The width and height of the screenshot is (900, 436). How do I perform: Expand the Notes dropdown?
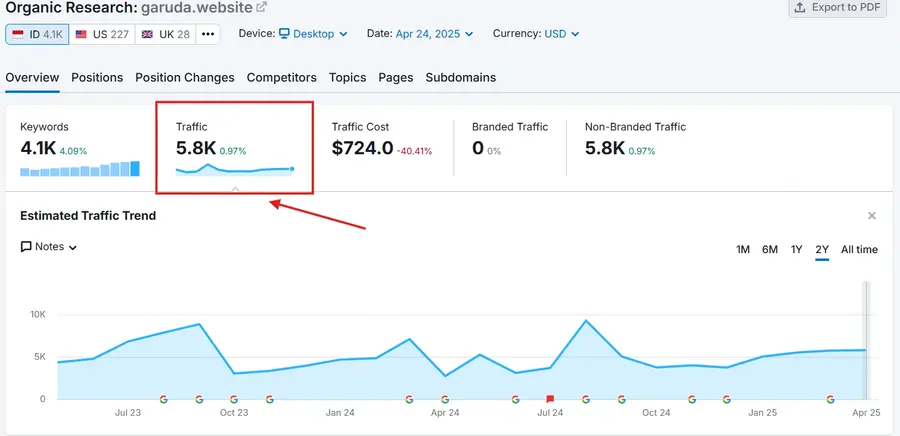[x=49, y=247]
